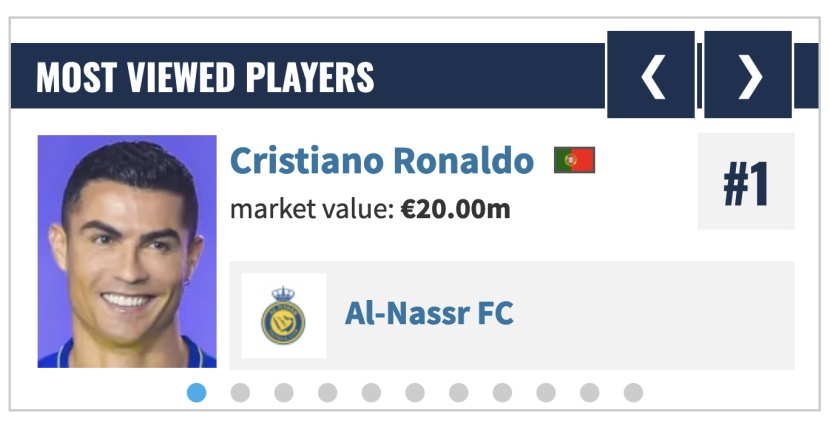
Task: Click the Most Viewed Players header
Action: (x=205, y=77)
